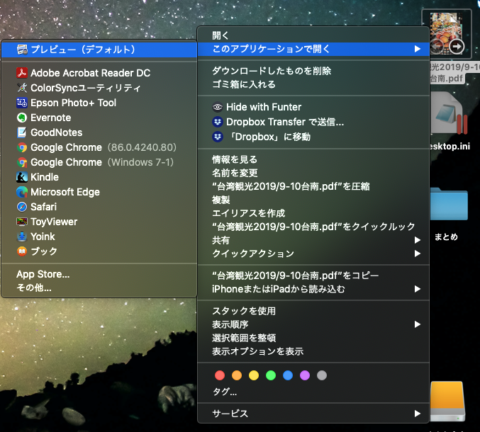Select the yellow external drive icon

point(447,402)
